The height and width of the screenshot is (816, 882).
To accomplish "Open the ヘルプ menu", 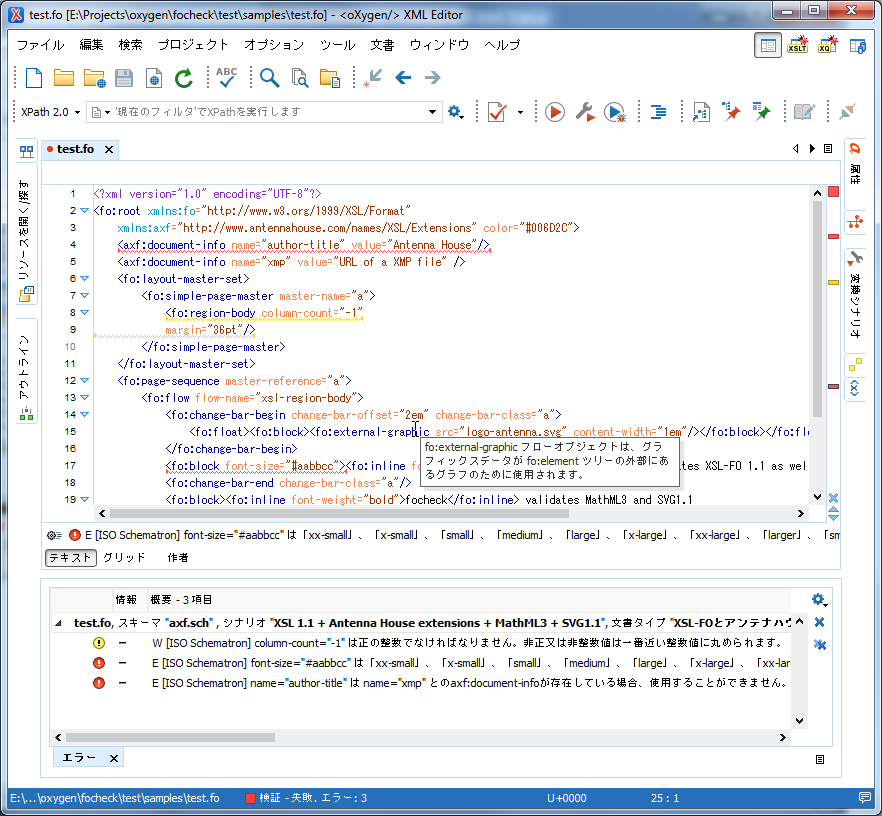I will tap(502, 45).
